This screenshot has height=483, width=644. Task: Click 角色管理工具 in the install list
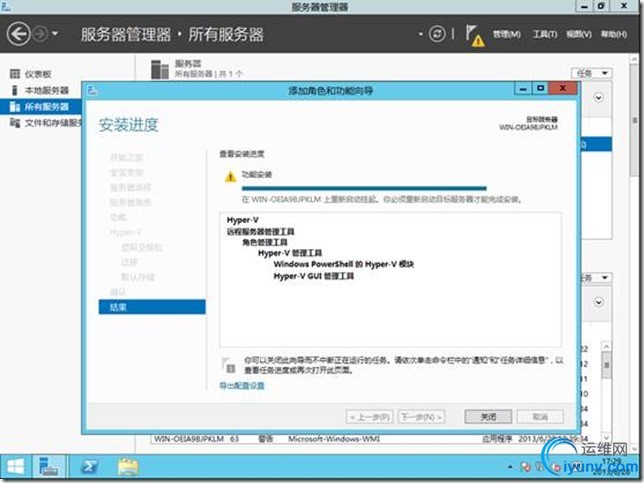(265, 242)
